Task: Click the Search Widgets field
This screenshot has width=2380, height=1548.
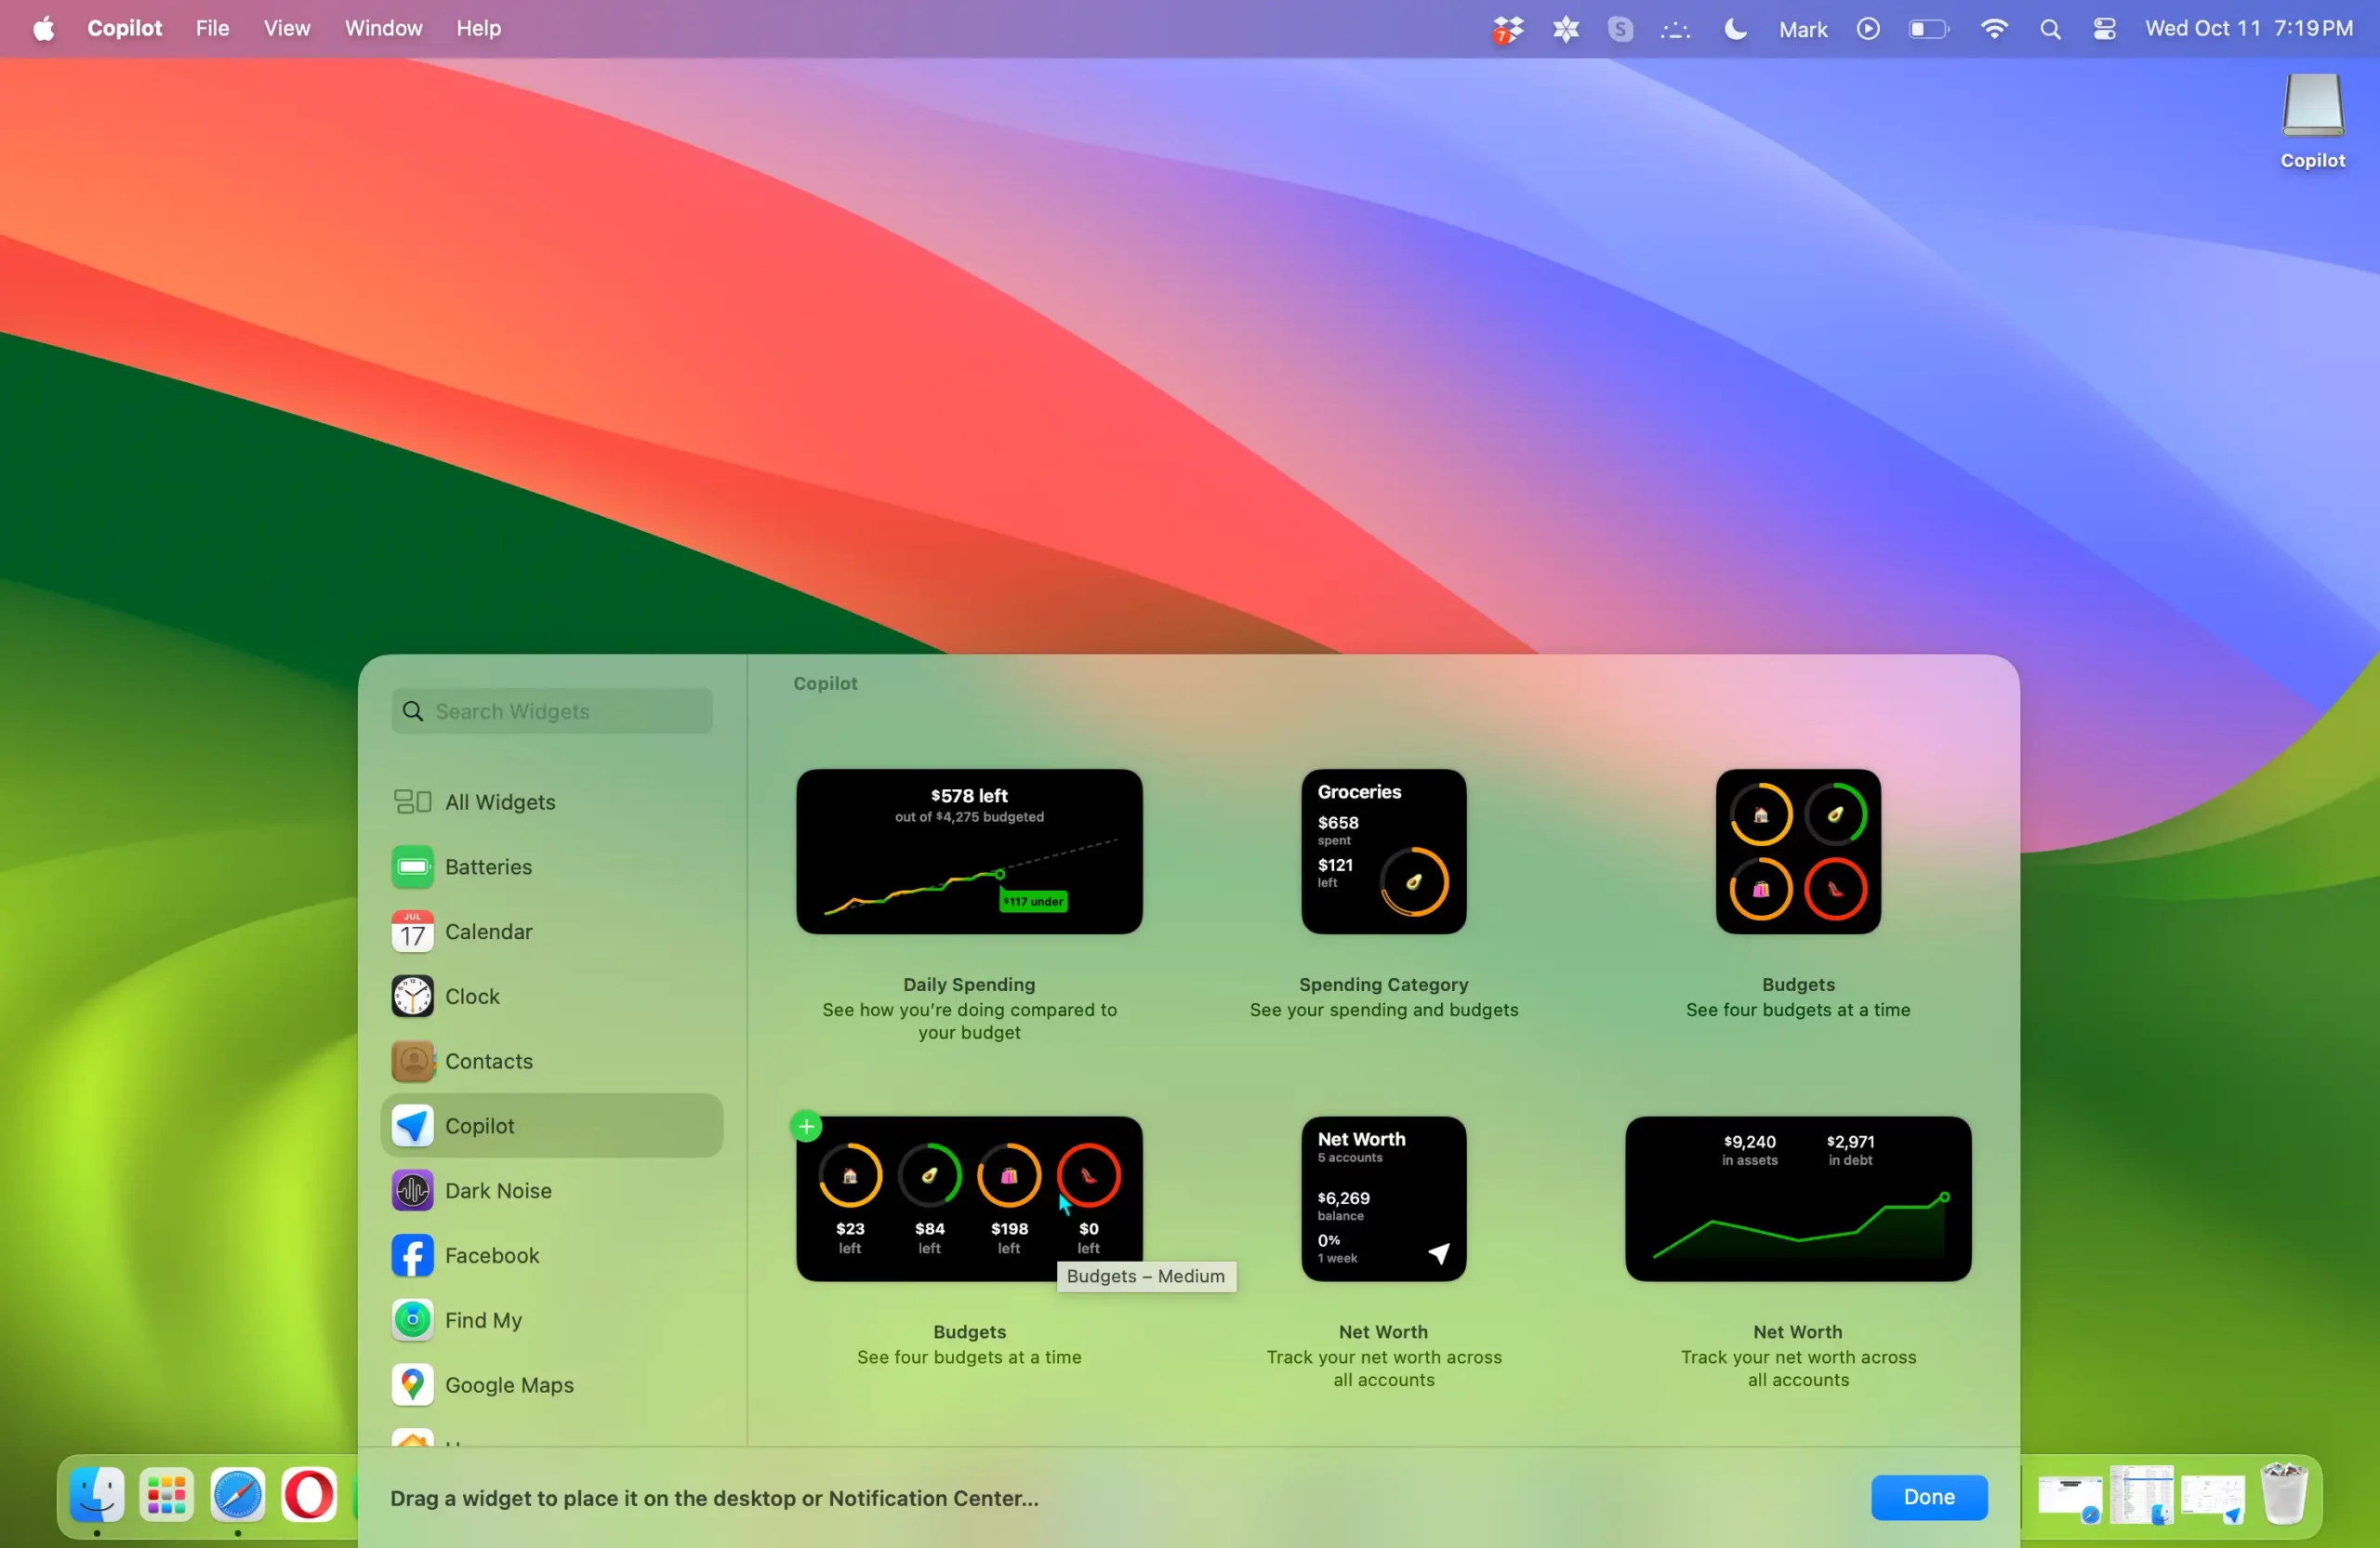Action: 551,711
